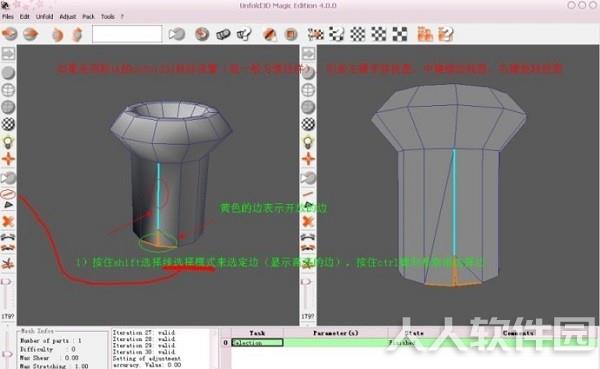600x369 pixels.
Task: Click 'Number of parts : 1' text
Action: tap(51, 341)
